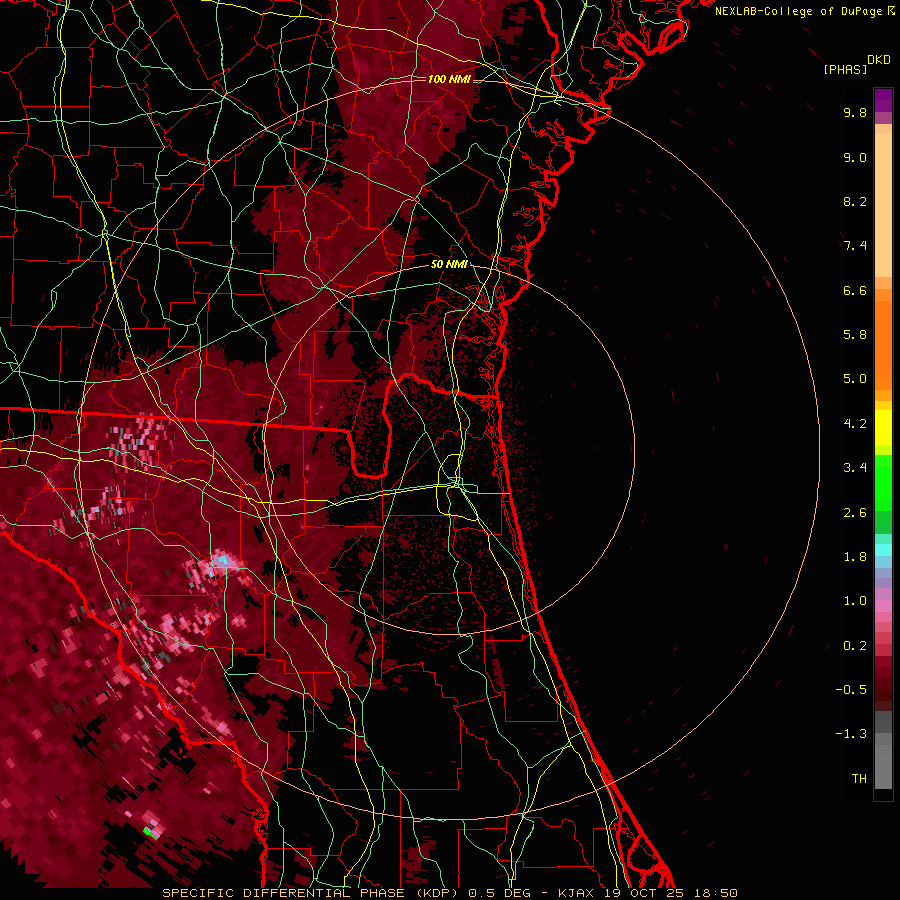
Task: Click the NEXLAB-College of DuPage label
Action: coord(798,11)
